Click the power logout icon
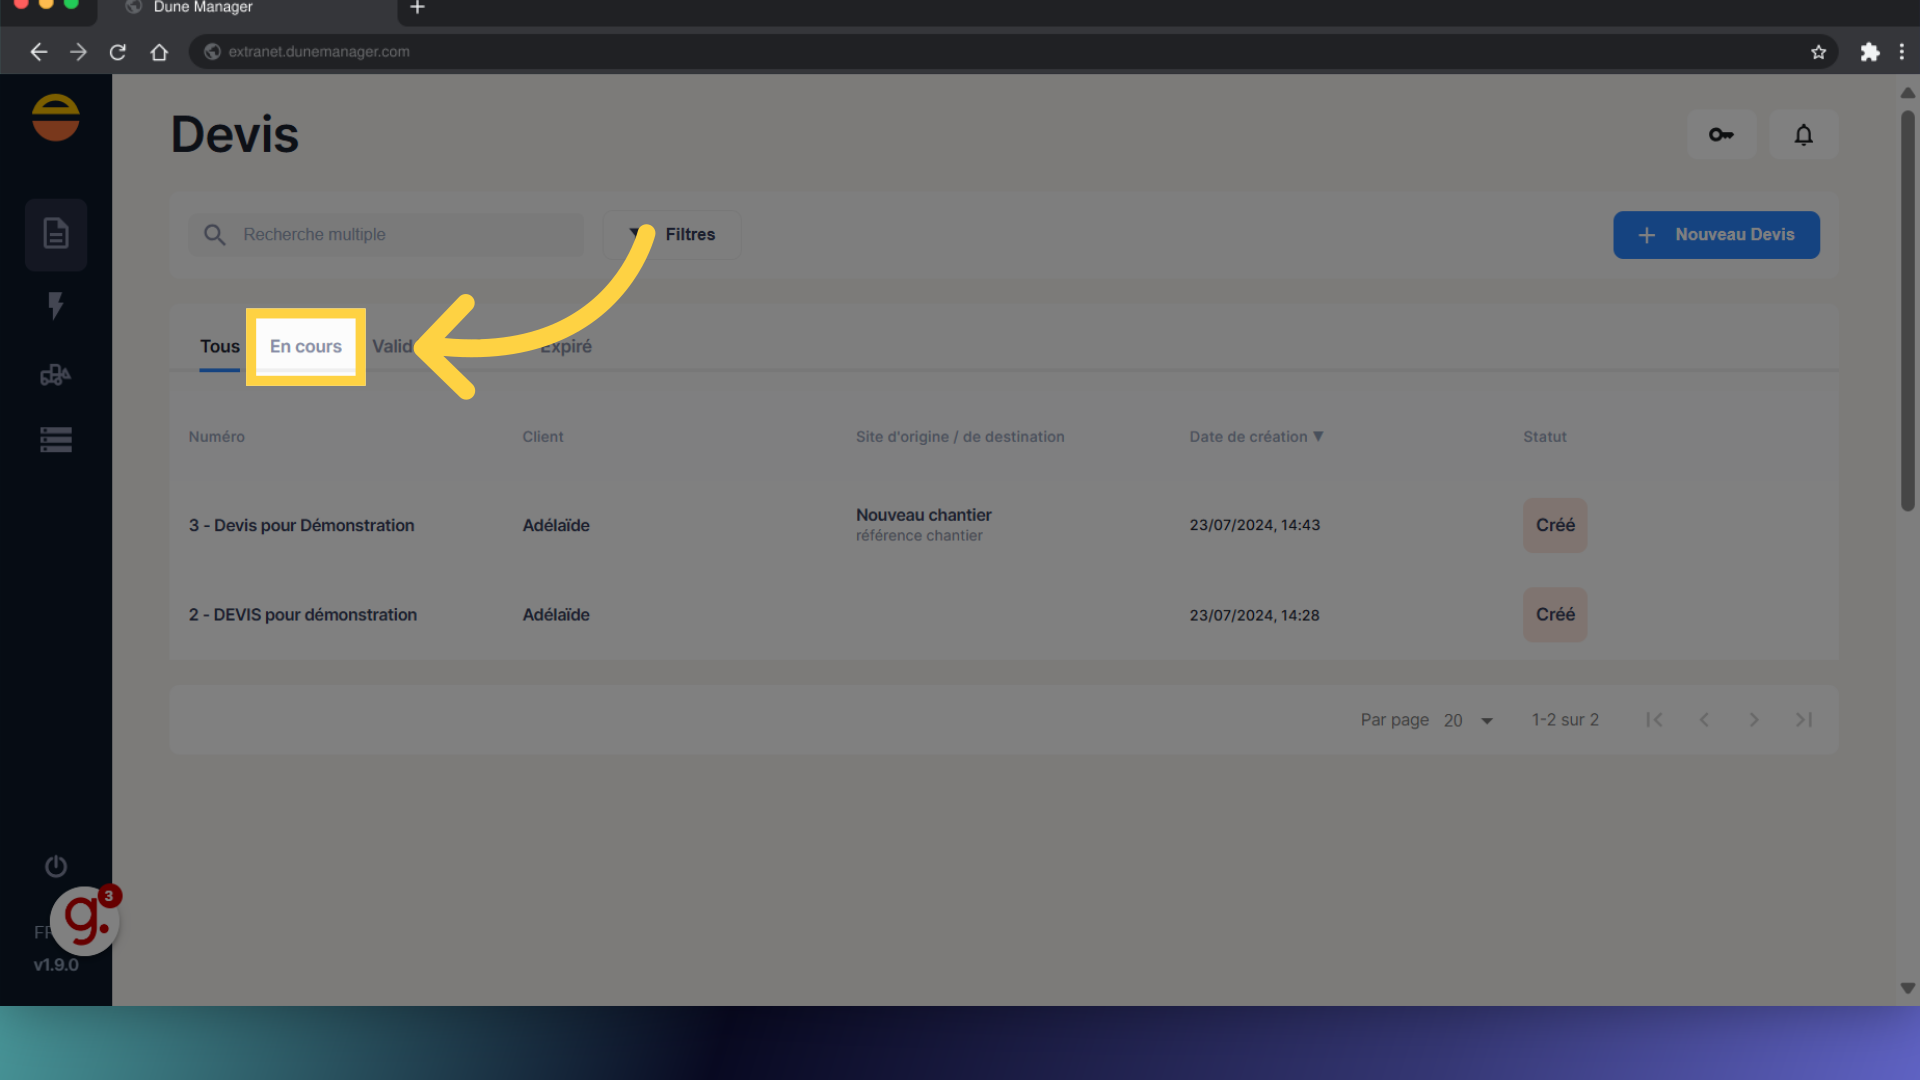 tap(56, 866)
